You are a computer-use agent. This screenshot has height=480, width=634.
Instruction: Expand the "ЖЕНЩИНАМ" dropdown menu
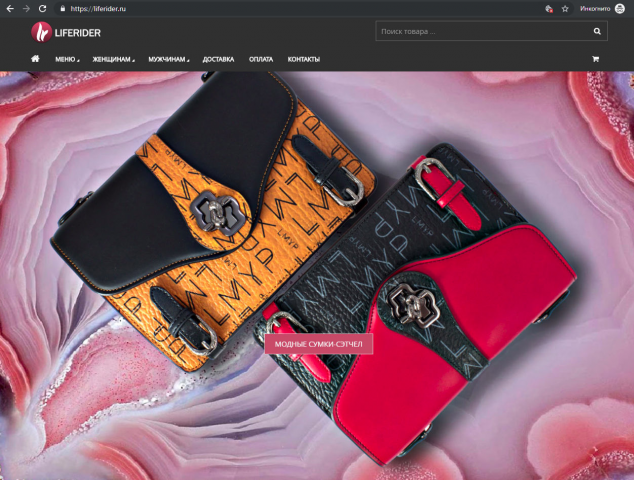click(113, 59)
